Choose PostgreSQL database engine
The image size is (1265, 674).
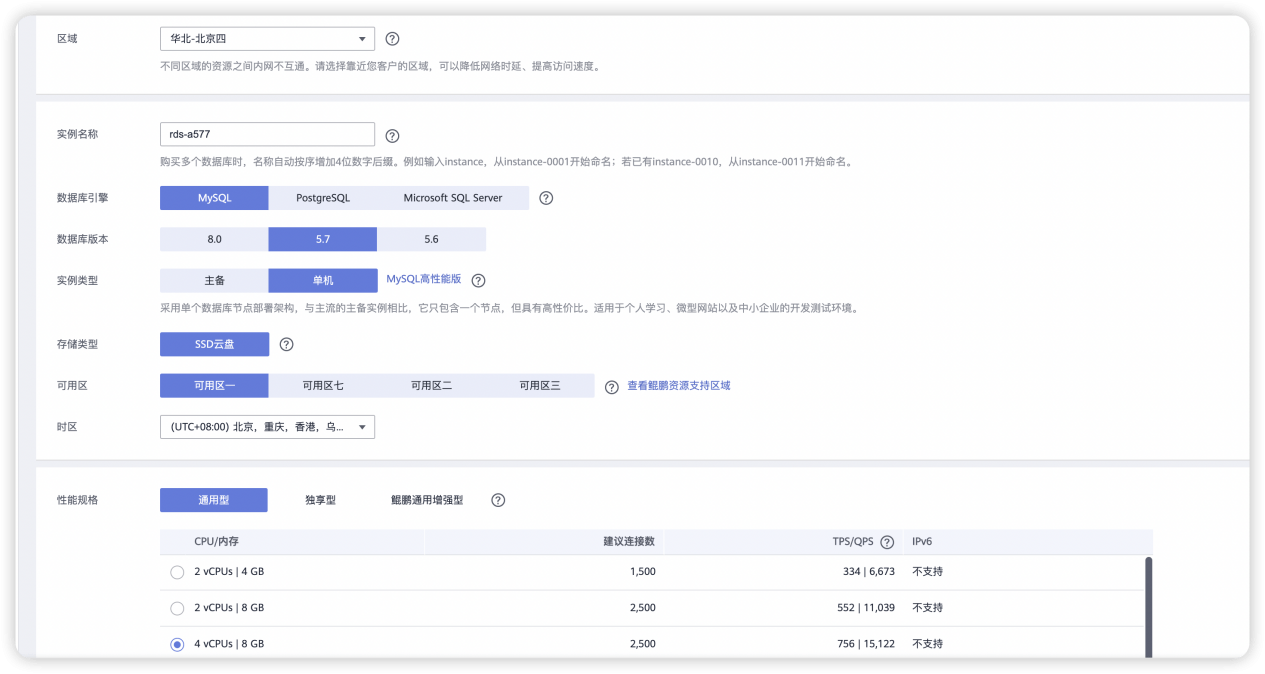click(323, 198)
